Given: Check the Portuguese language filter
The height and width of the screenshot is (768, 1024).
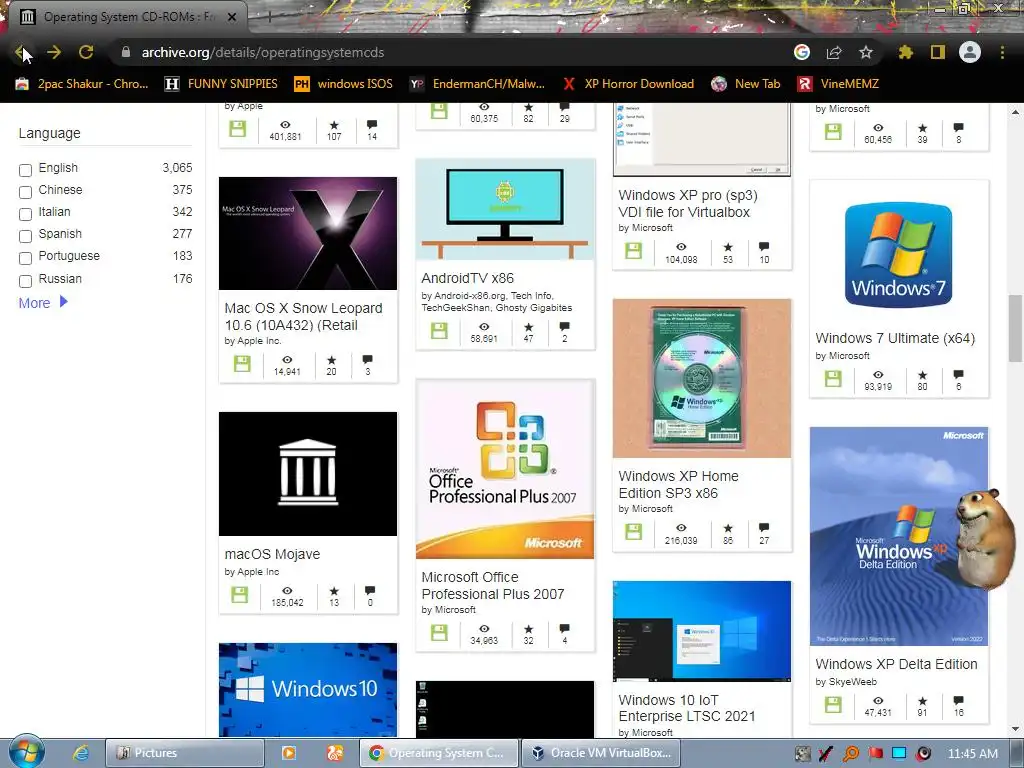Looking at the screenshot, I should (25, 258).
